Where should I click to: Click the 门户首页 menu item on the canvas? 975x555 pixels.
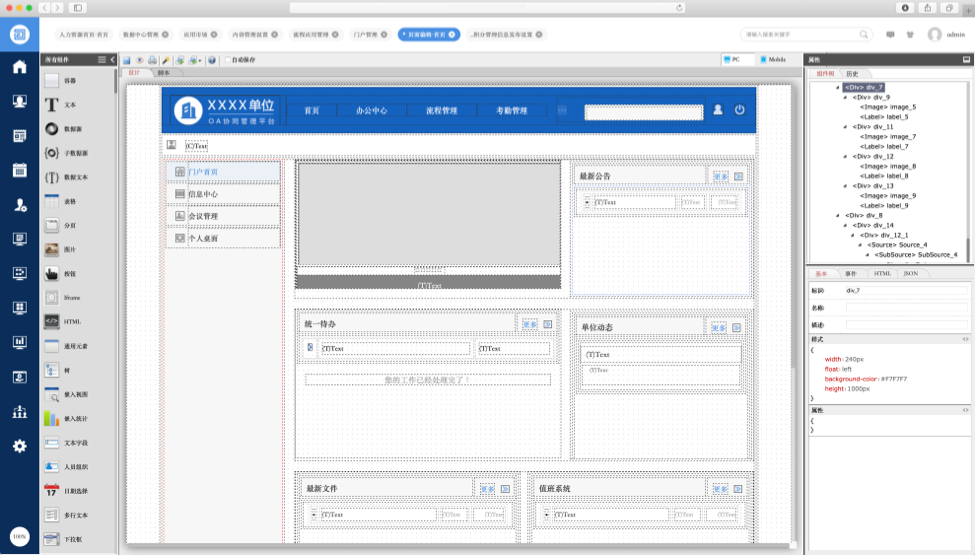click(203, 172)
